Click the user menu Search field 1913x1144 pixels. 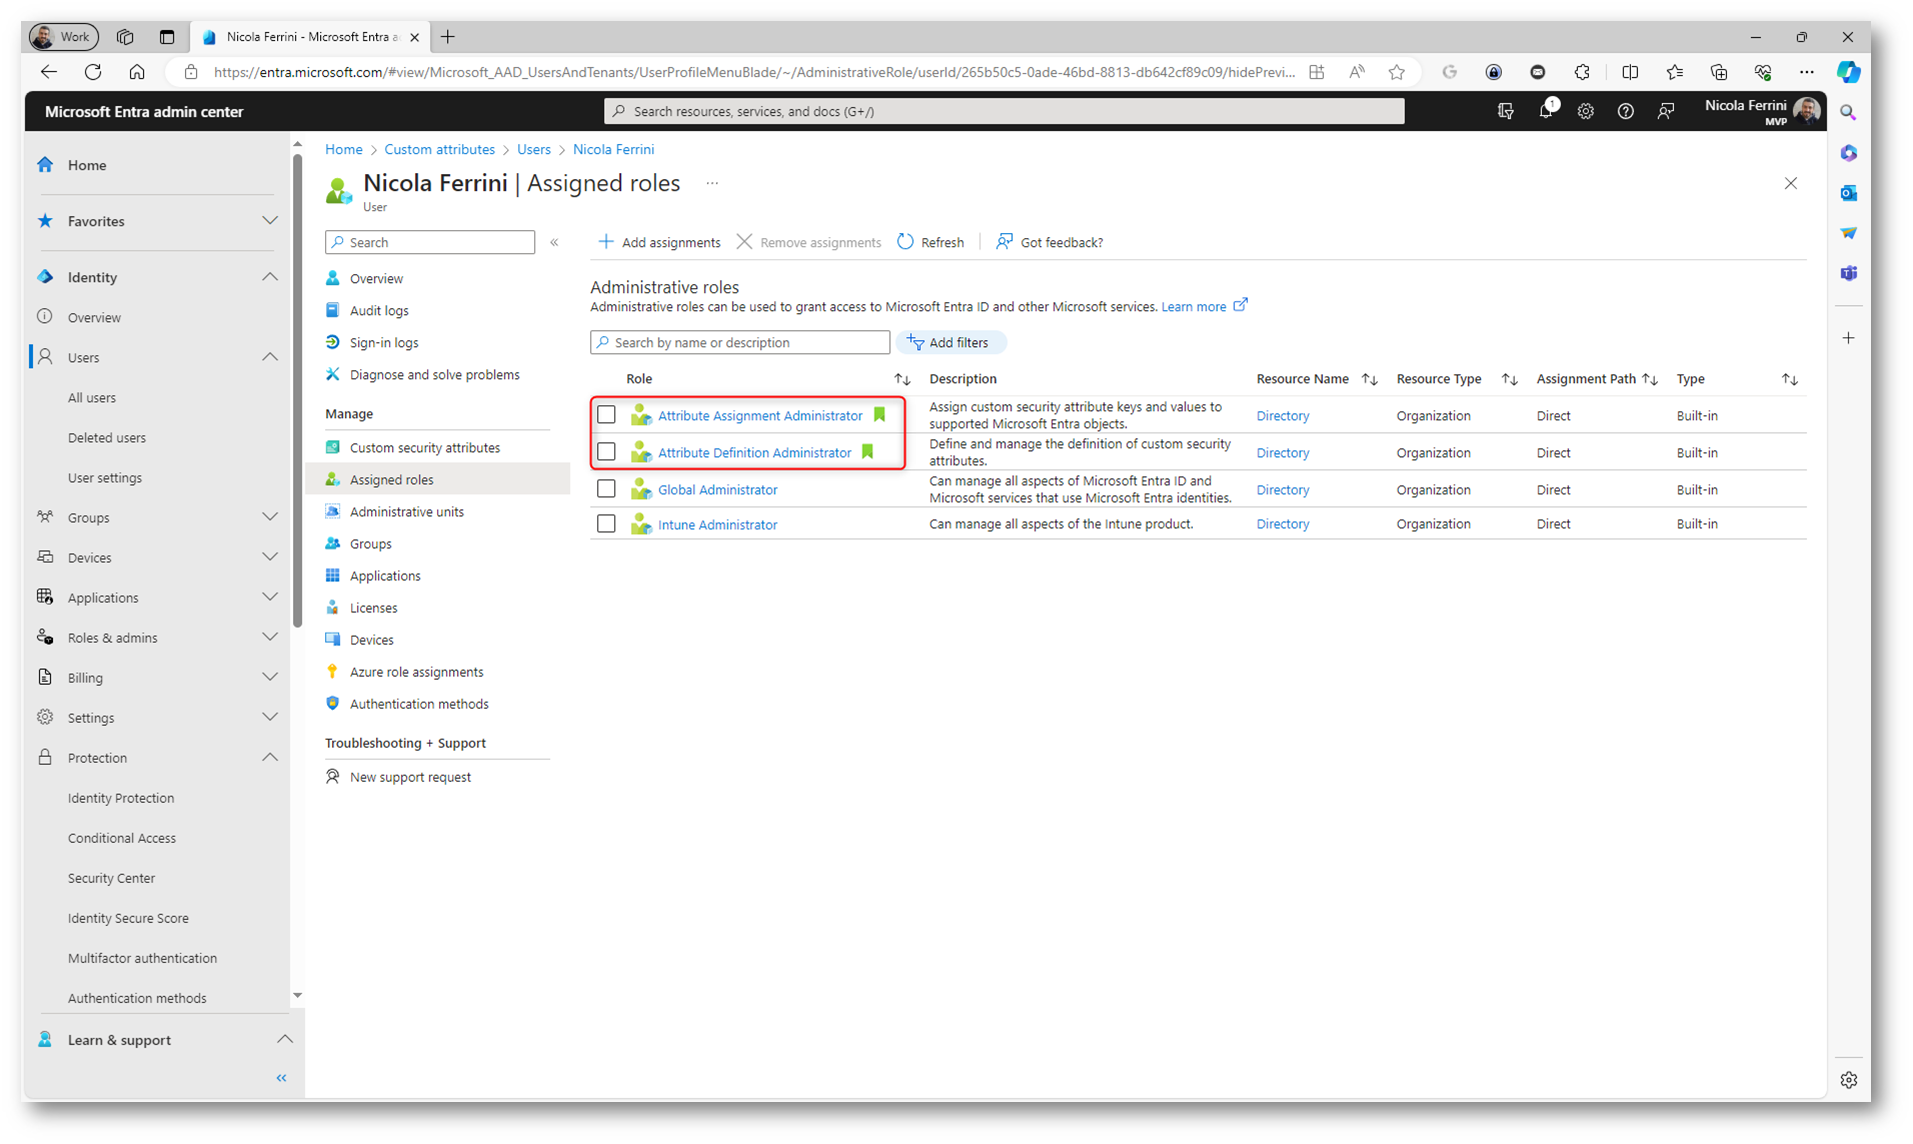pyautogui.click(x=430, y=242)
